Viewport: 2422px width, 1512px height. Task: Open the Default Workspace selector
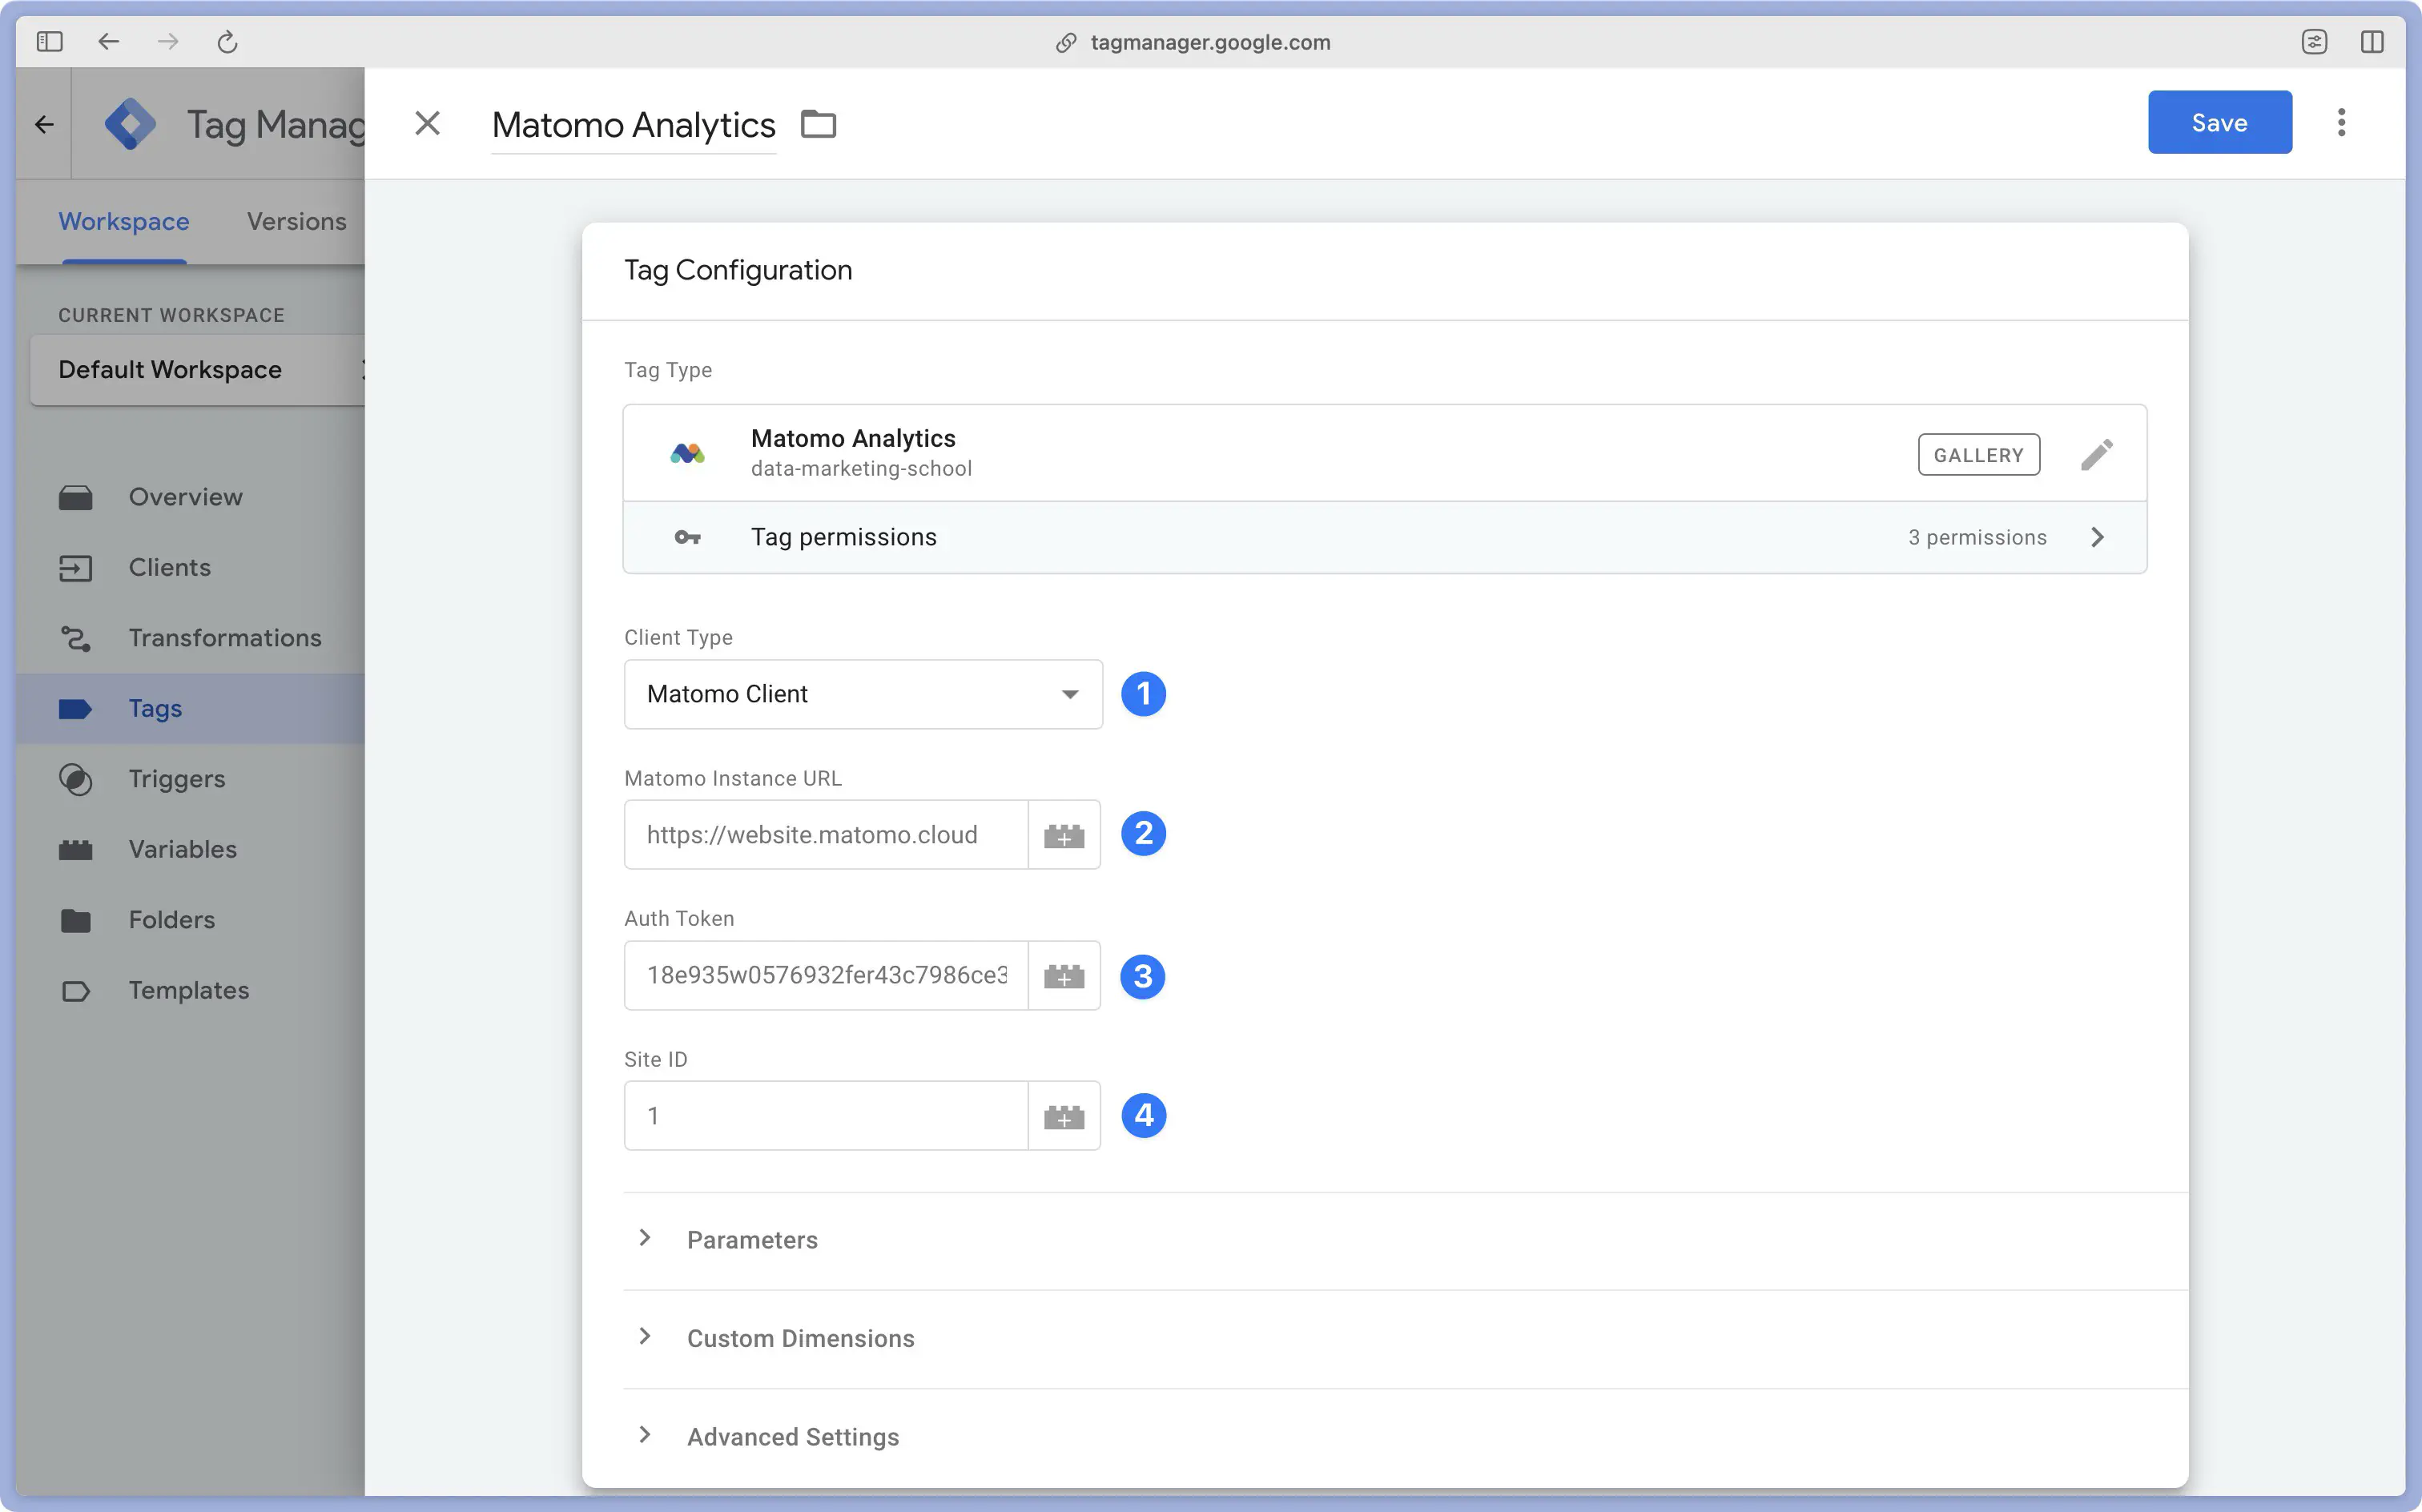197,370
